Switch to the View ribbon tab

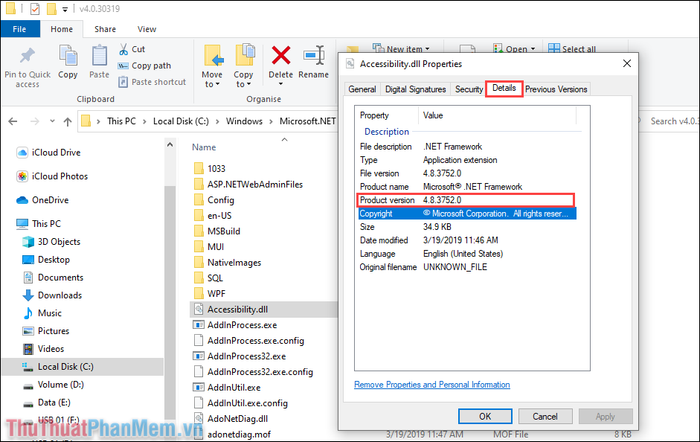(146, 29)
